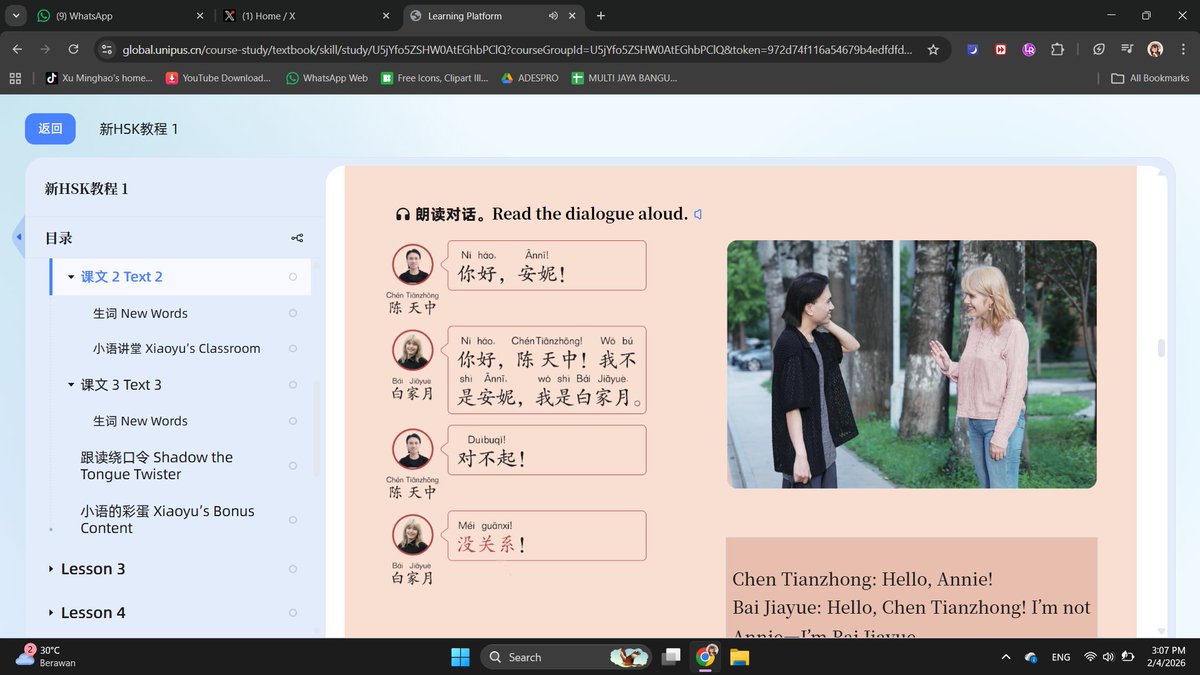This screenshot has height=675, width=1200.
Task: Click the 对不起 speech bubble
Action: (x=546, y=450)
